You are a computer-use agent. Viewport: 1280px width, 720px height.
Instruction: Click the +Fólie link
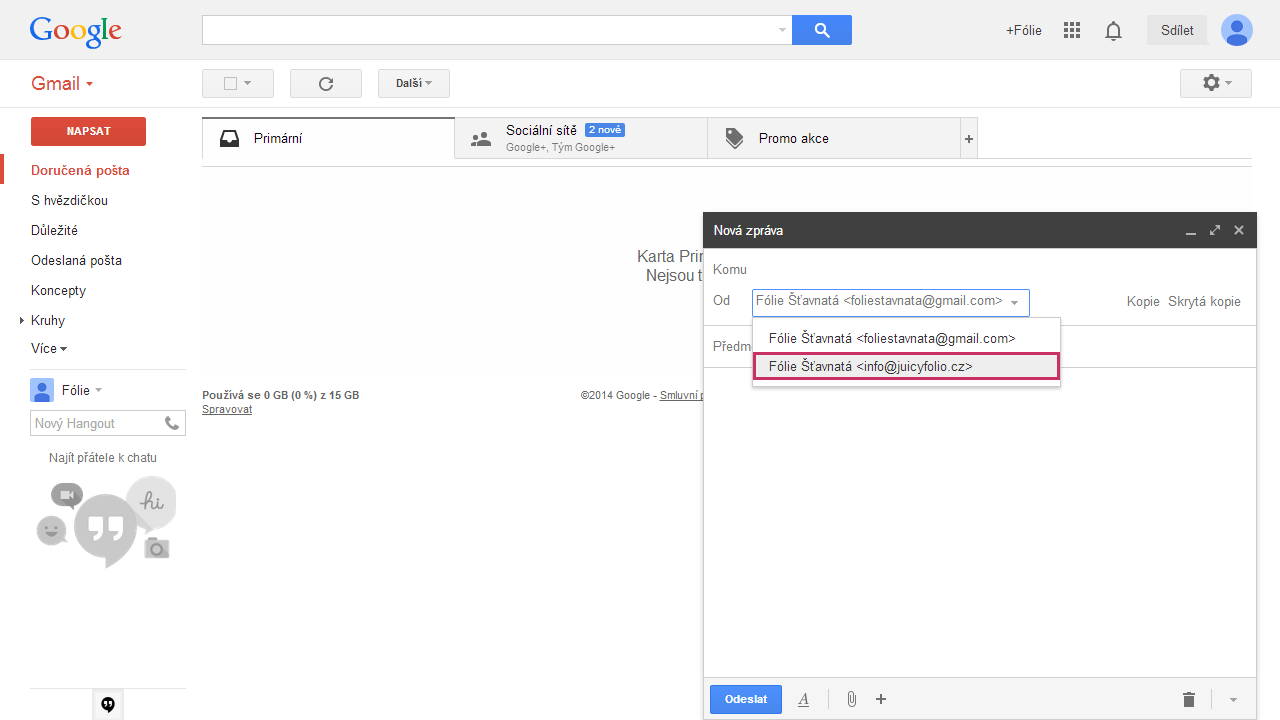click(x=1023, y=30)
